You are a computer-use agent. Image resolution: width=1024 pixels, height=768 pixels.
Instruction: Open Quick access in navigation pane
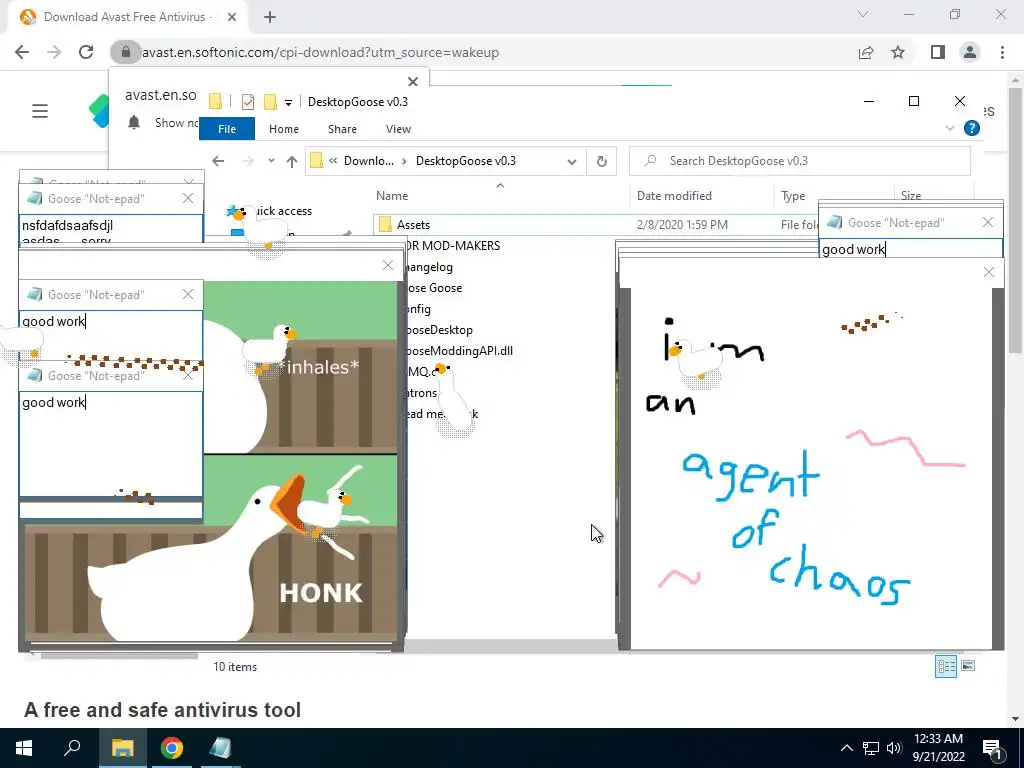pos(282,211)
